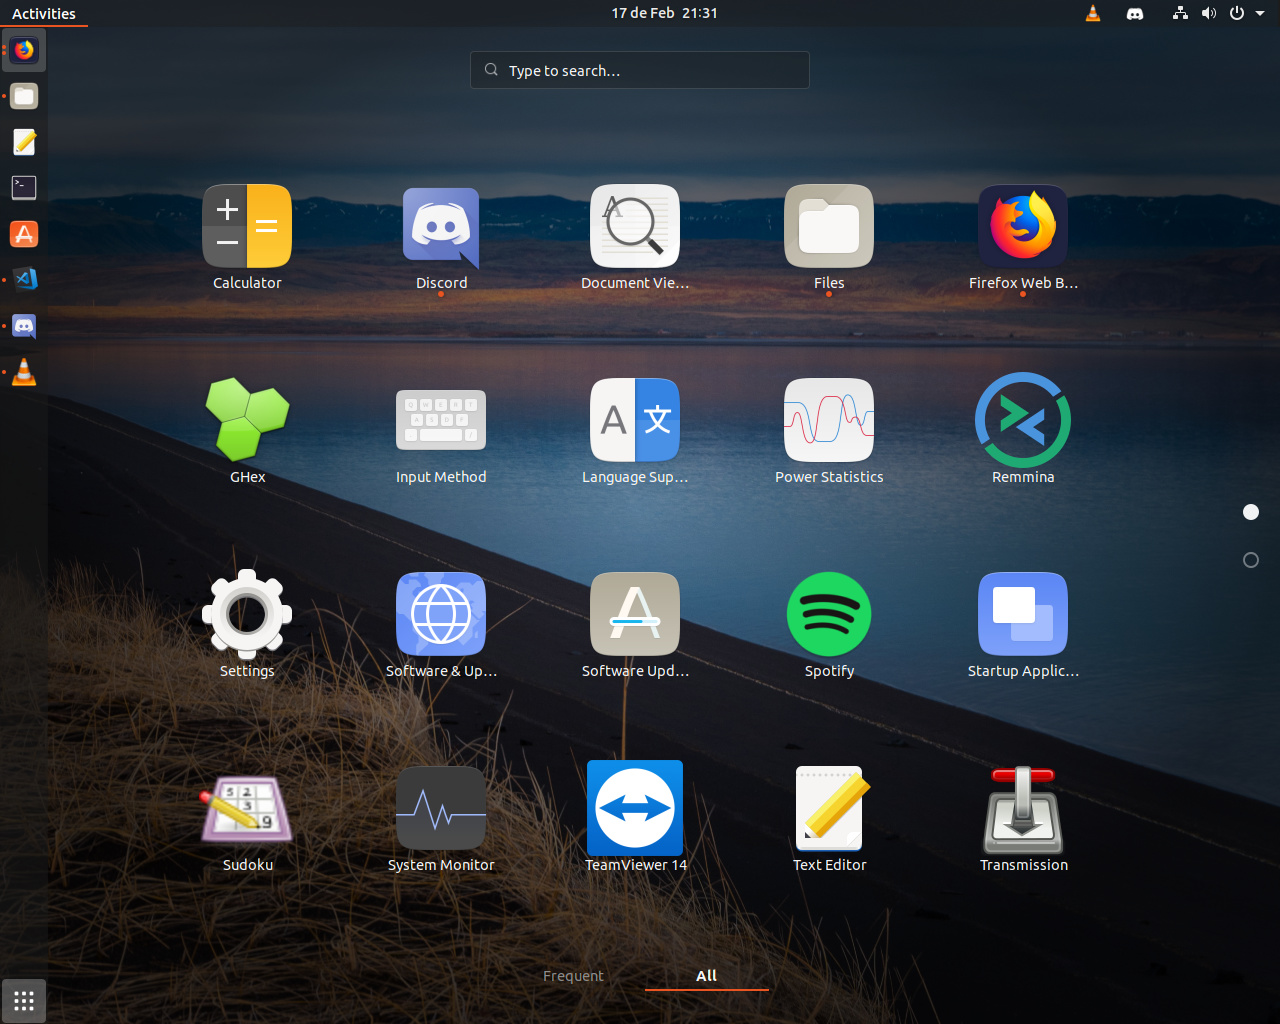1280x1024 pixels.
Task: Expand the system menu arrow in top bar
Action: point(1260,13)
